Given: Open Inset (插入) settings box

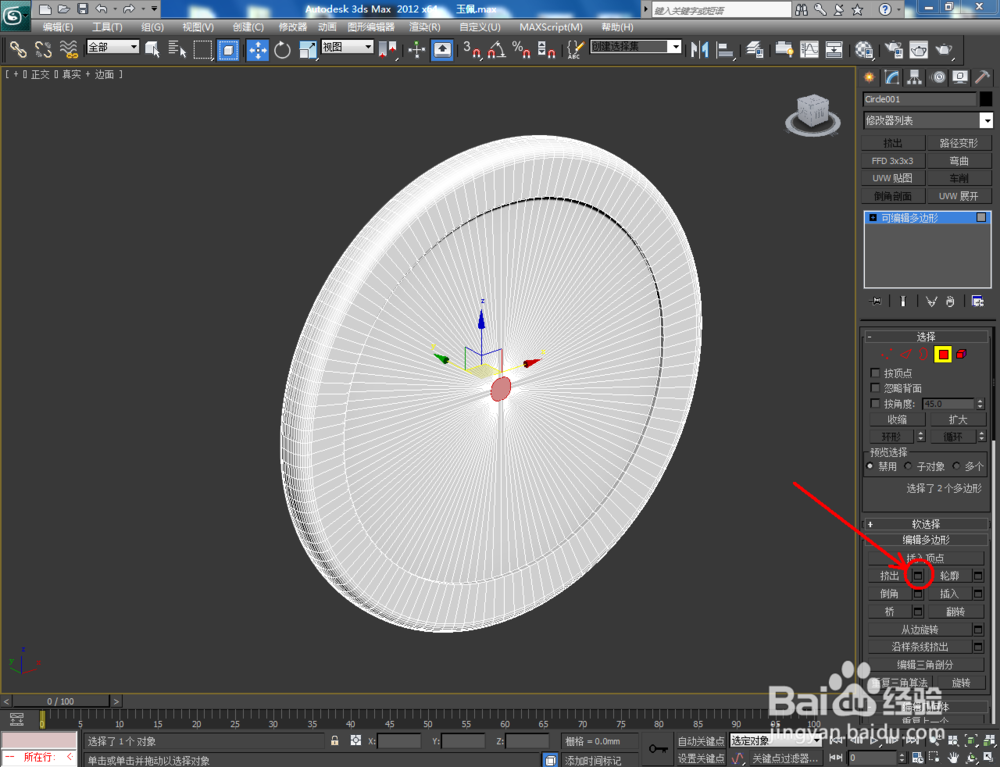Looking at the screenshot, I should coord(978,594).
